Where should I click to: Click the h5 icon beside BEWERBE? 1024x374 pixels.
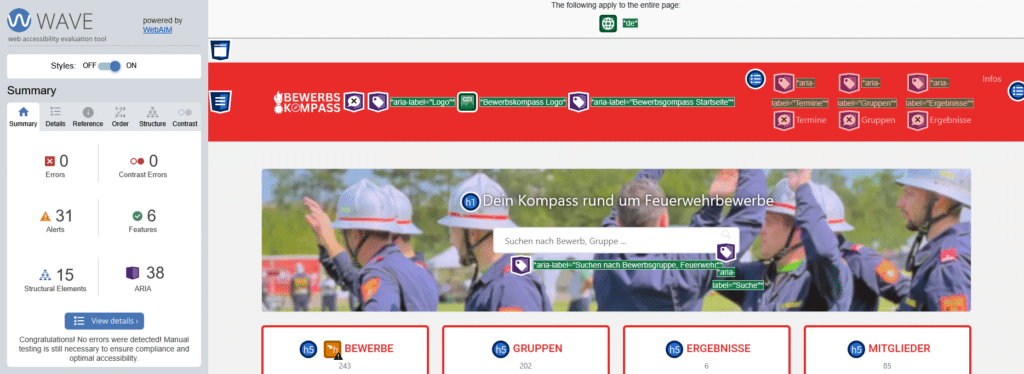pos(309,349)
